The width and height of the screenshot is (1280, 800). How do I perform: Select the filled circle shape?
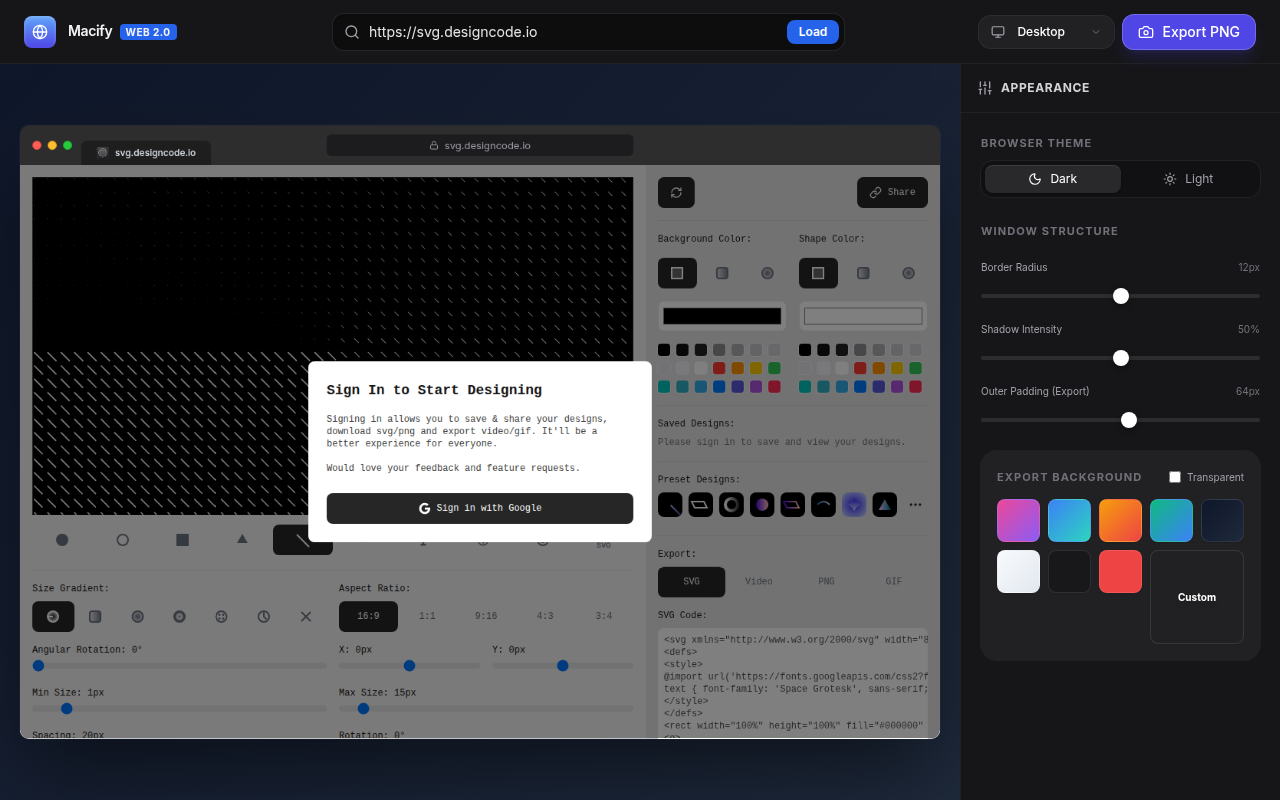[62, 540]
